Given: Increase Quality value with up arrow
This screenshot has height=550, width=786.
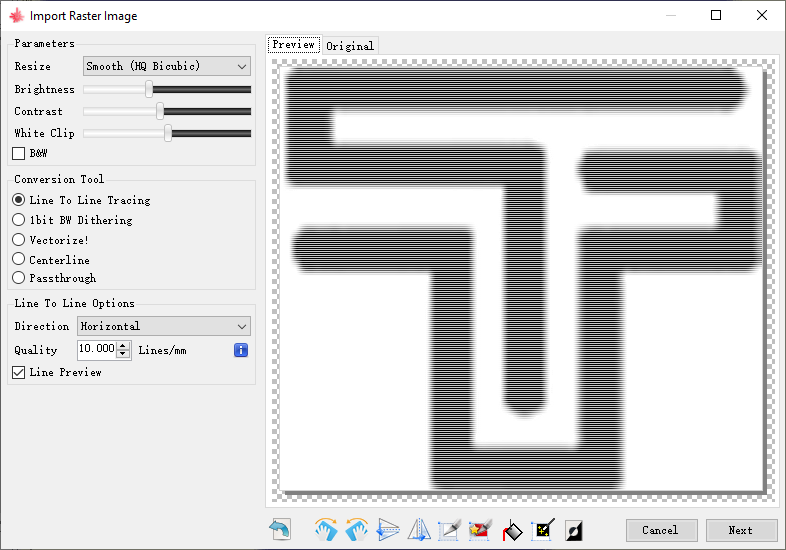Looking at the screenshot, I should coord(123,345).
